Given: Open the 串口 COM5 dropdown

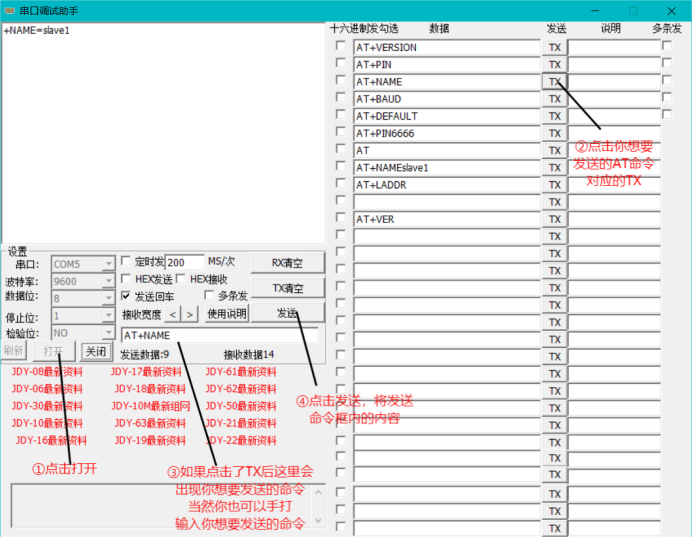Looking at the screenshot, I should 109,264.
